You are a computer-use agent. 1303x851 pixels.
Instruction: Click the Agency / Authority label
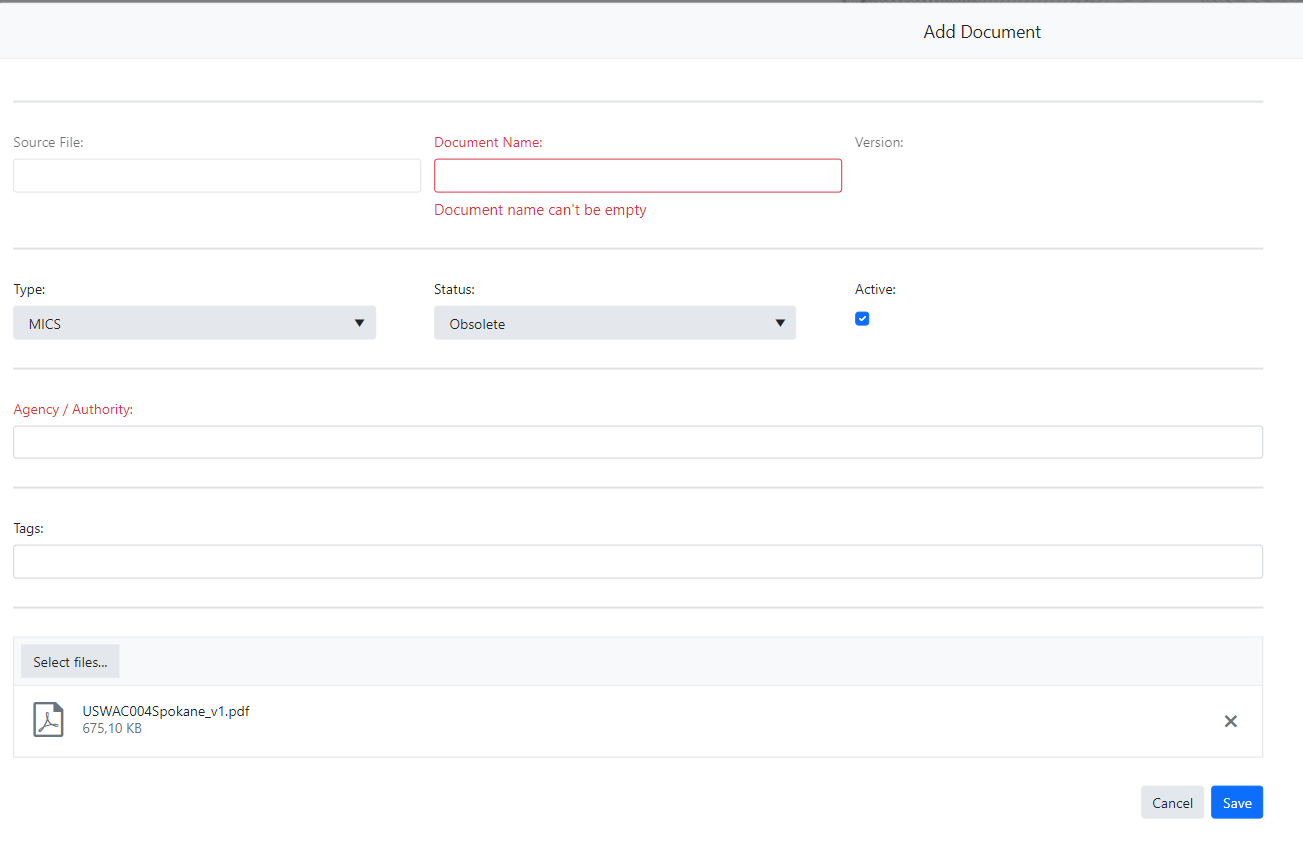pos(73,410)
